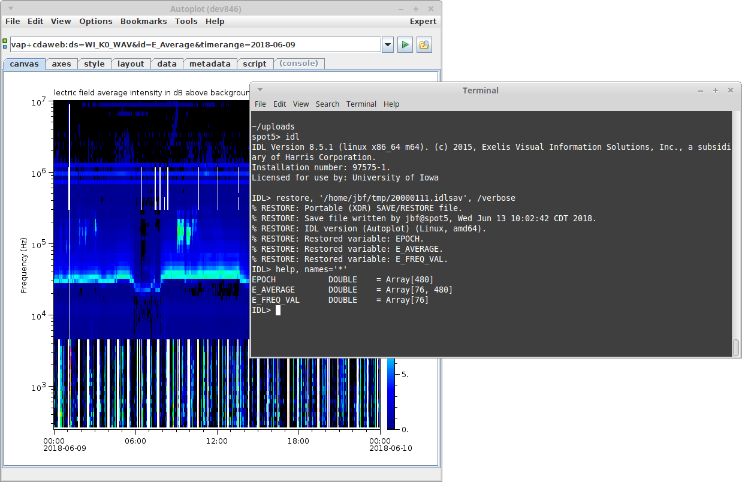Open Autoplot Help menu

[x=214, y=21]
